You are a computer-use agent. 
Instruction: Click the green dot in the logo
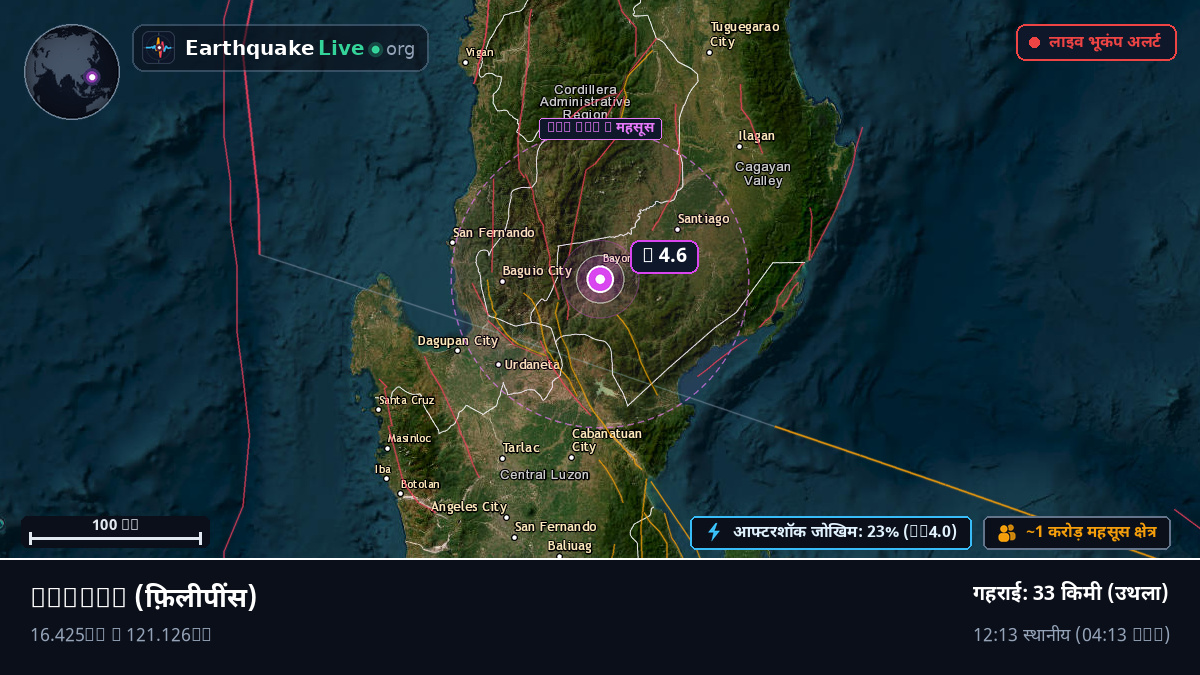click(375, 49)
